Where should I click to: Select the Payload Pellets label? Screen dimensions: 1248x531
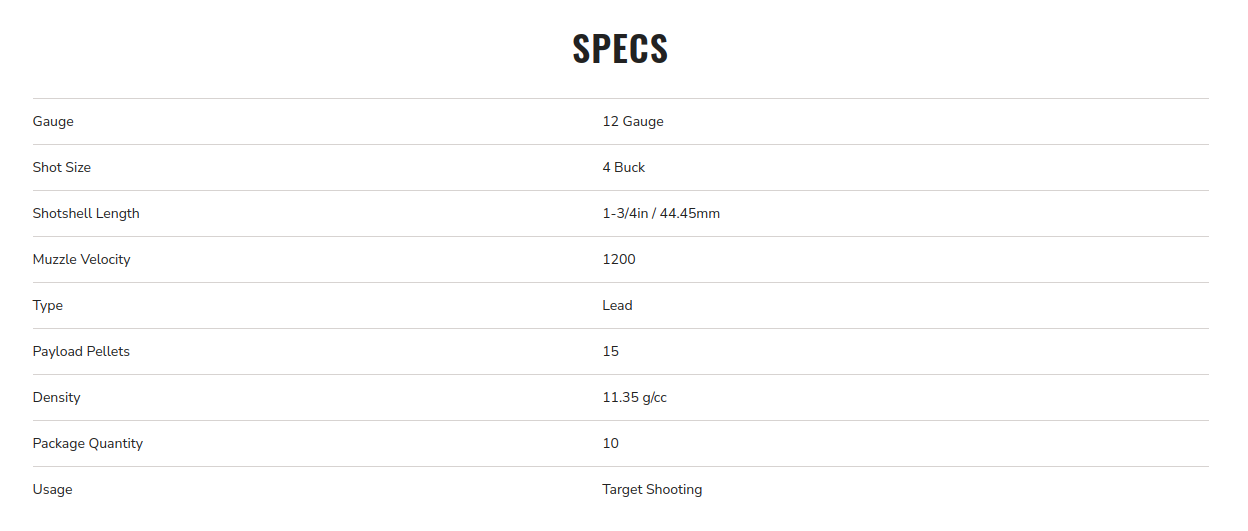point(81,351)
